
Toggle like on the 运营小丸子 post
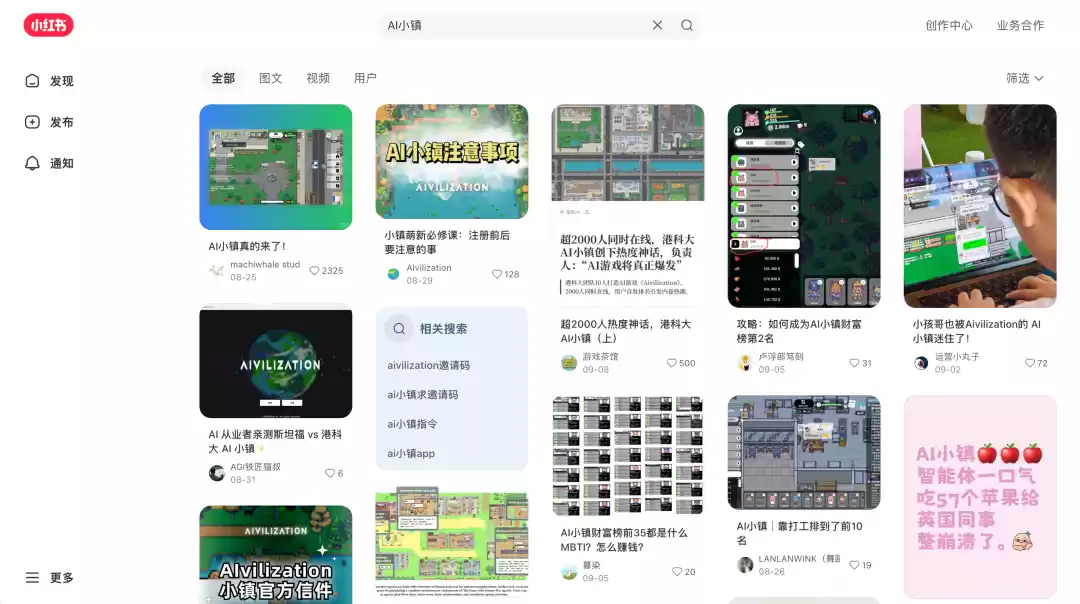1030,363
